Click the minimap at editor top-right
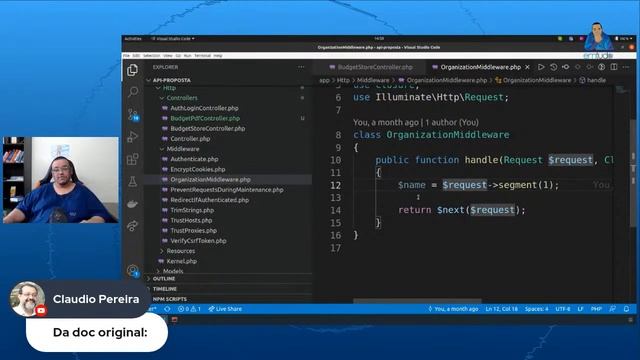Image resolution: width=640 pixels, height=360 pixels. 622,89
